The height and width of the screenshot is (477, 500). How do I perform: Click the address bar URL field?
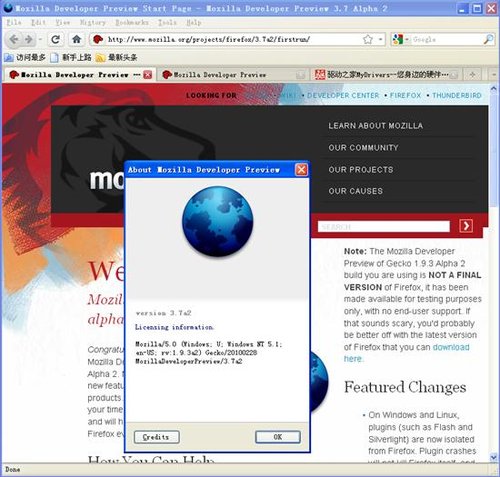[x=232, y=40]
